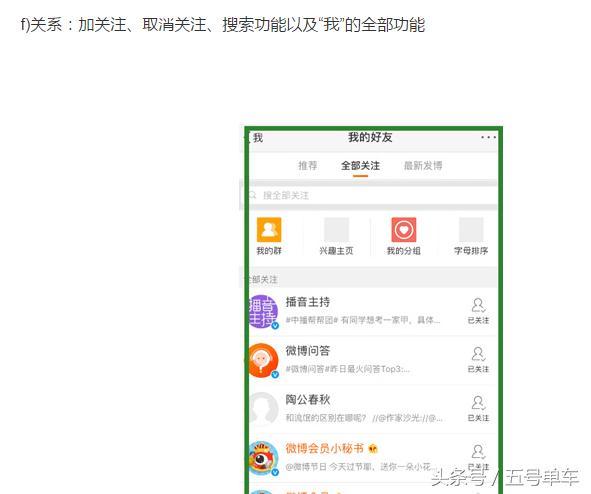
Task: Toggle 已关注 for 播音主持
Action: point(478,311)
